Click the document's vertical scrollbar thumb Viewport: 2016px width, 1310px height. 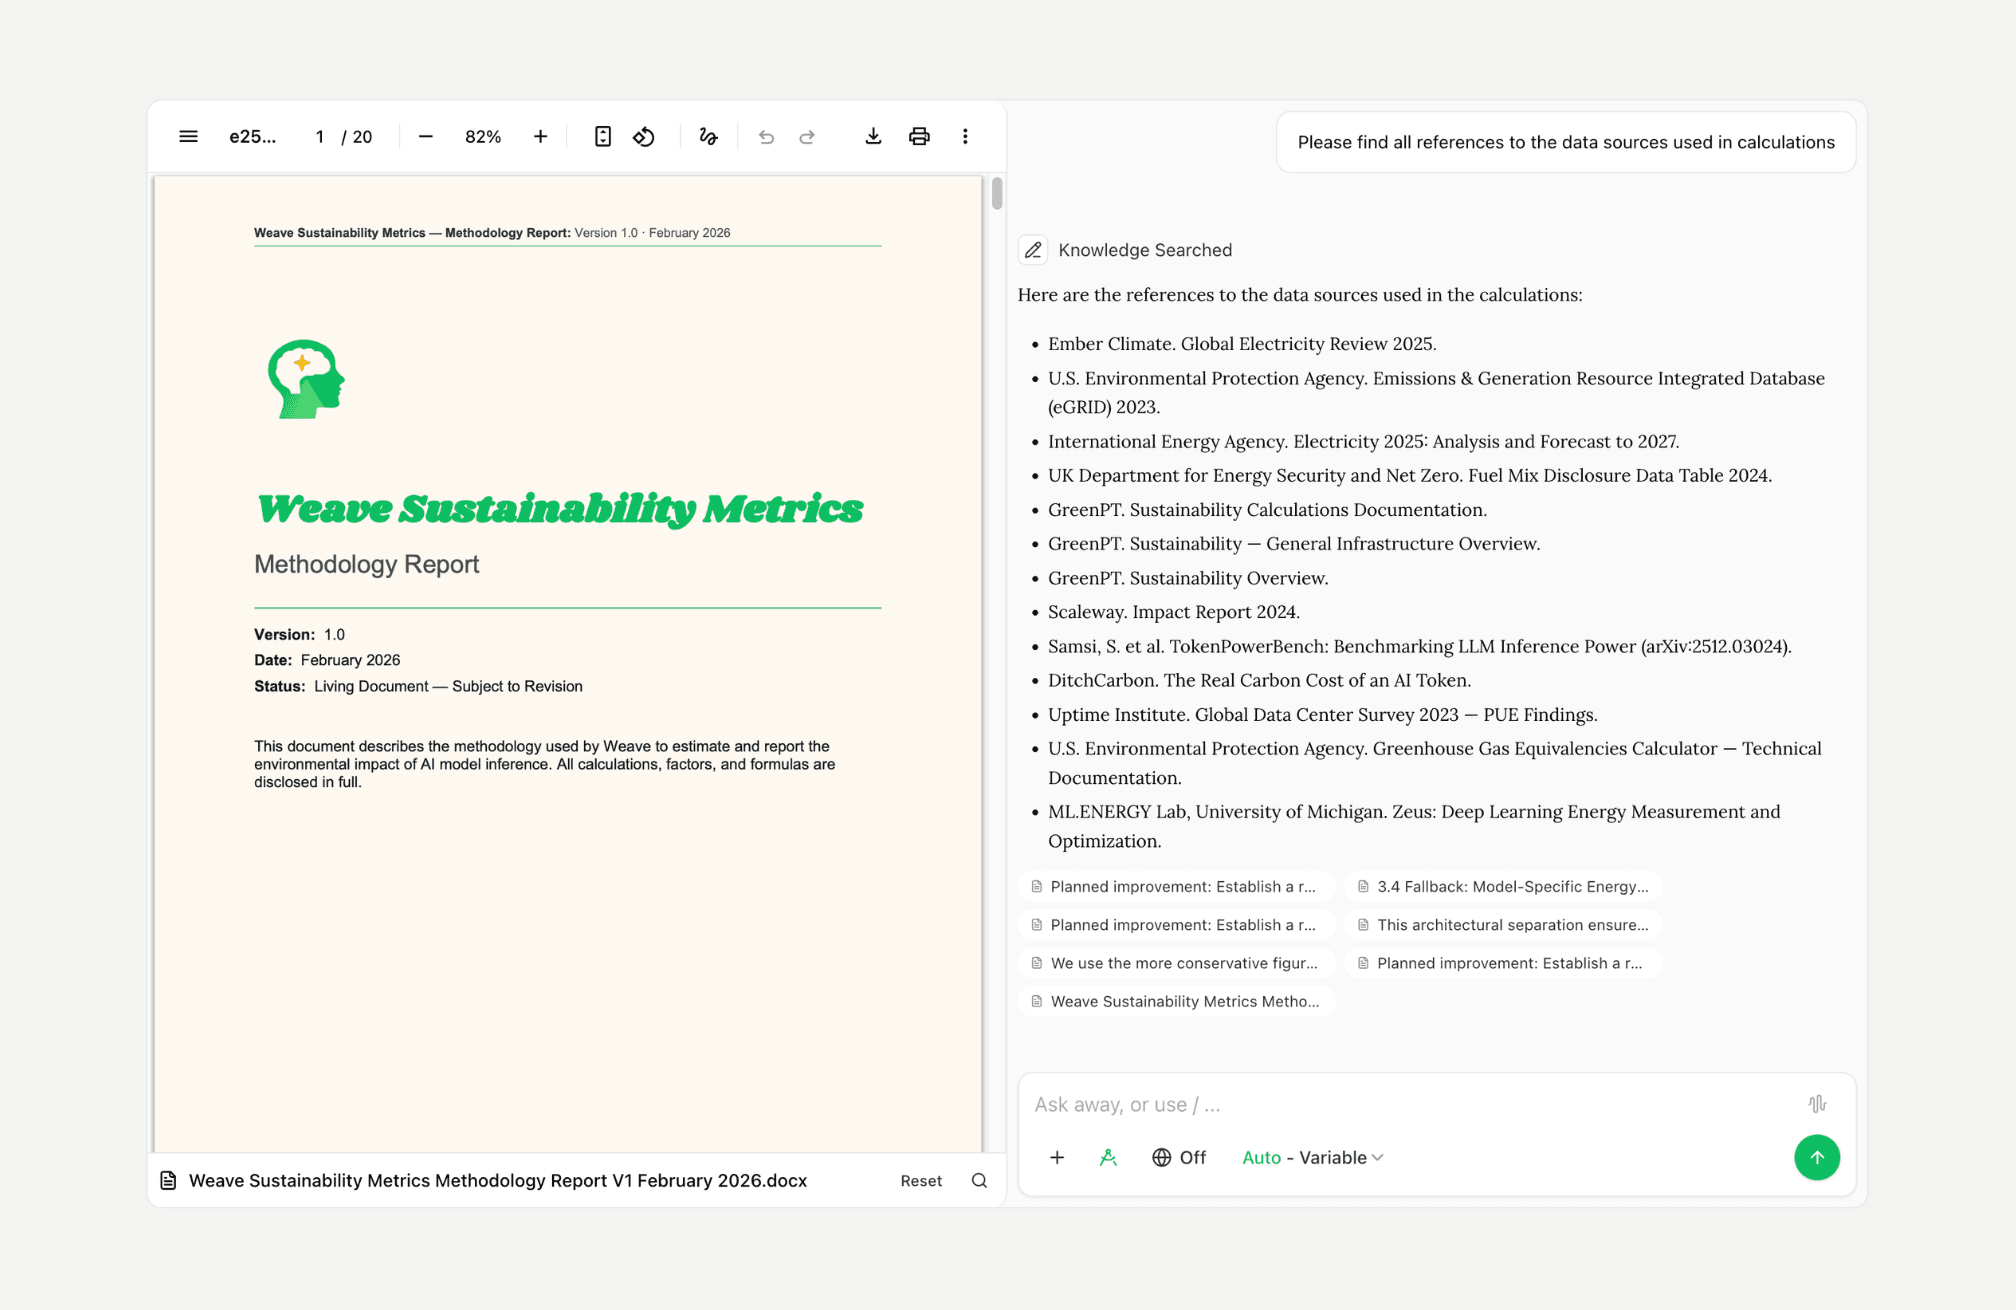click(996, 193)
